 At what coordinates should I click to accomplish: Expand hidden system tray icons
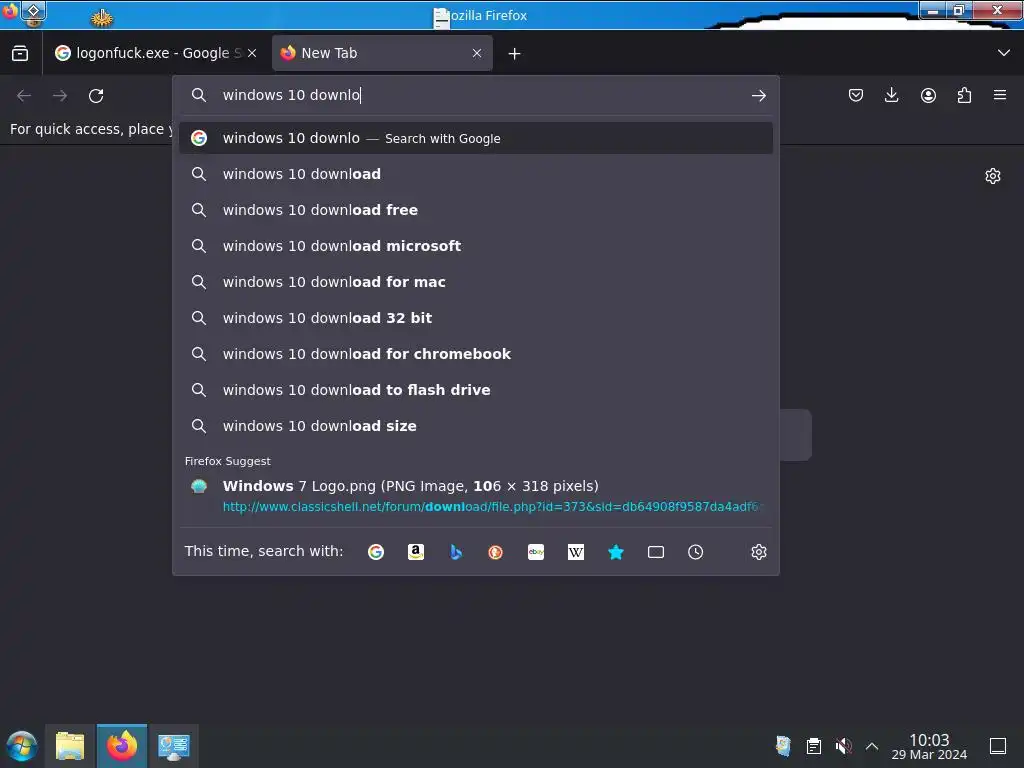pyautogui.click(x=872, y=746)
